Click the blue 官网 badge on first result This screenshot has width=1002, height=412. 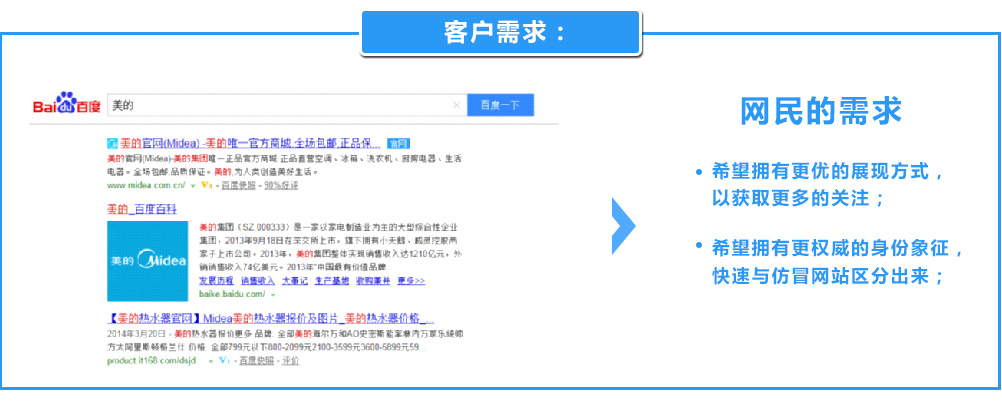pos(400,143)
